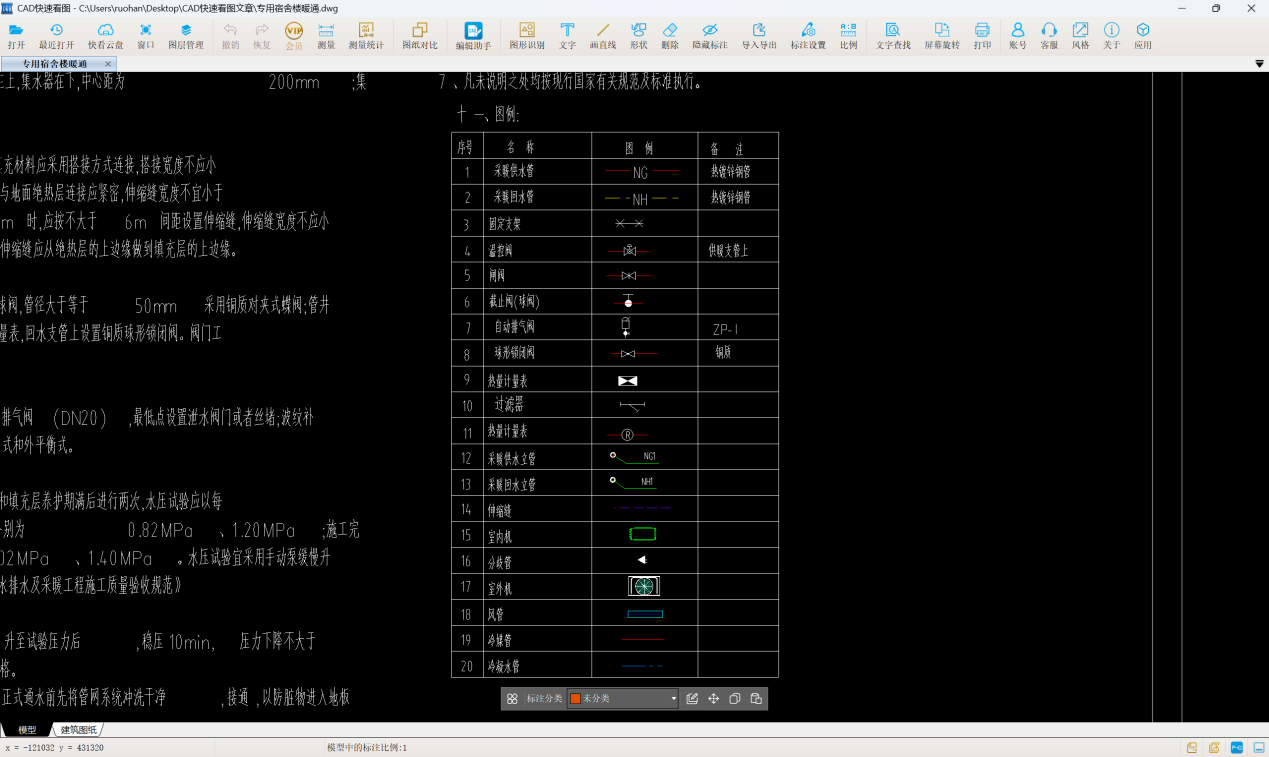
Task: Open the 图层管理 layer manager tool
Action: 185,36
